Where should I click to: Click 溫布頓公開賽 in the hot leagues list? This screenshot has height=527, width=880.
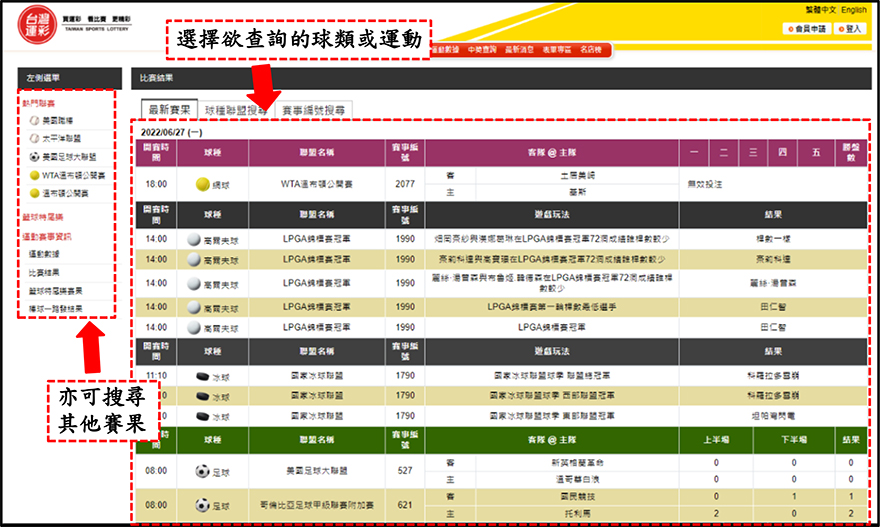[x=66, y=193]
